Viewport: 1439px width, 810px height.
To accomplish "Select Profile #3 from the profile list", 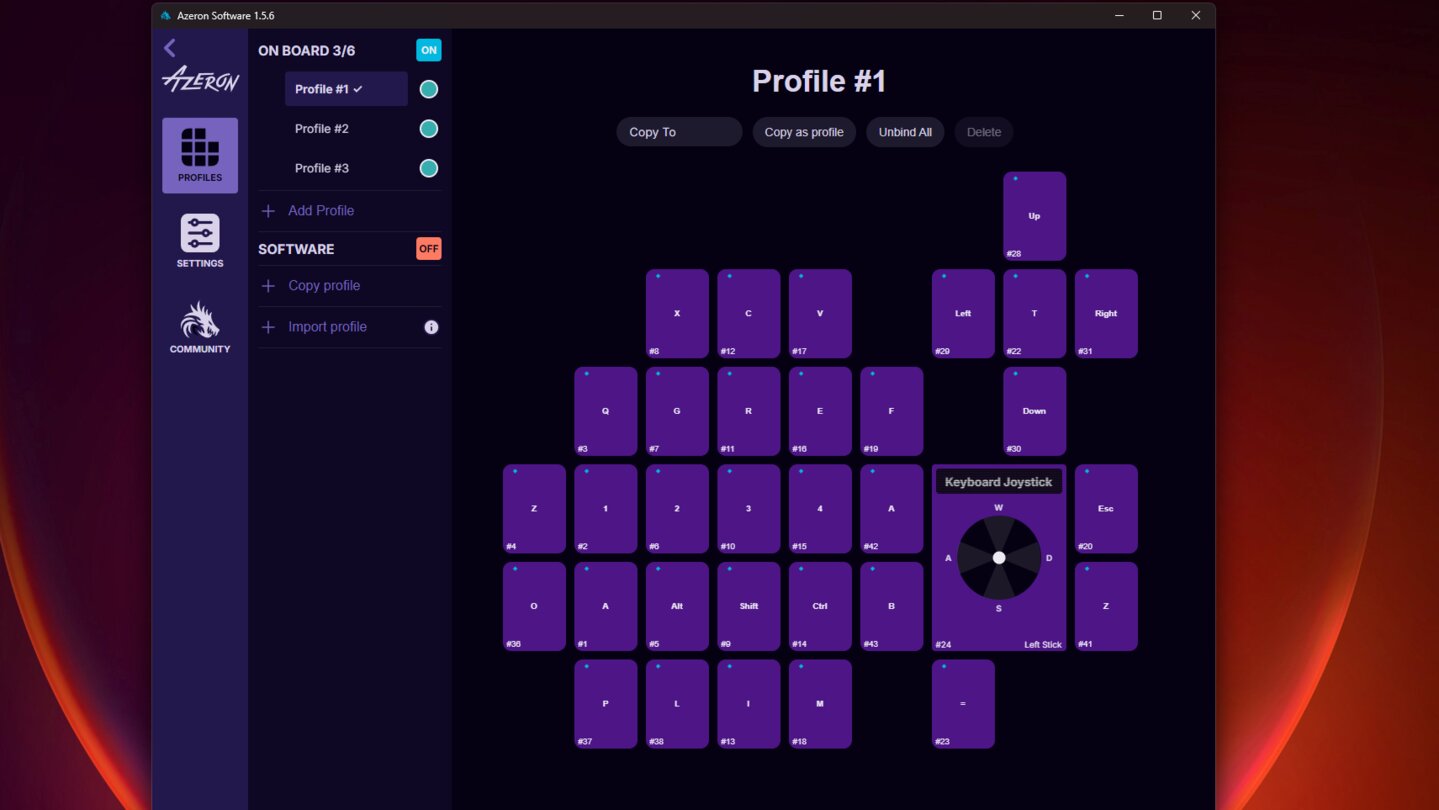I will (321, 168).
